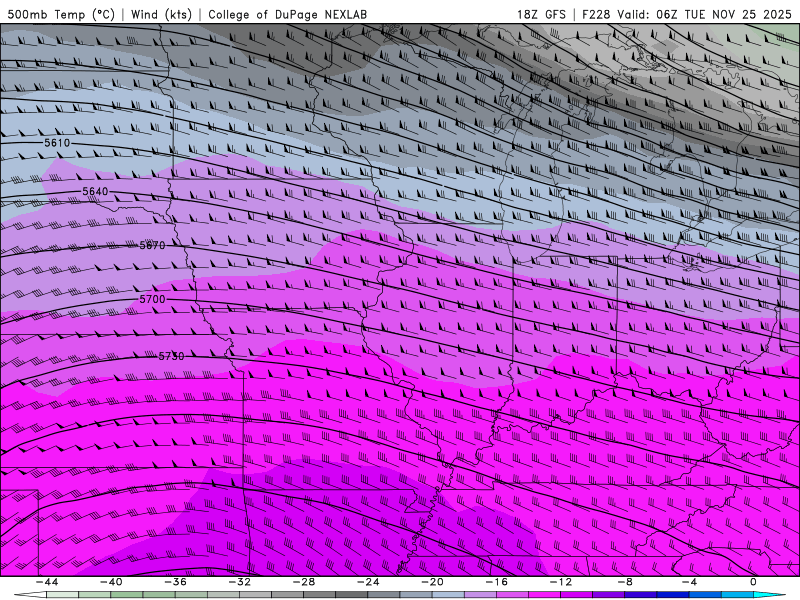The height and width of the screenshot is (600, 800).
Task: Select the 'Wind (kts)' header label
Action: click(x=161, y=14)
